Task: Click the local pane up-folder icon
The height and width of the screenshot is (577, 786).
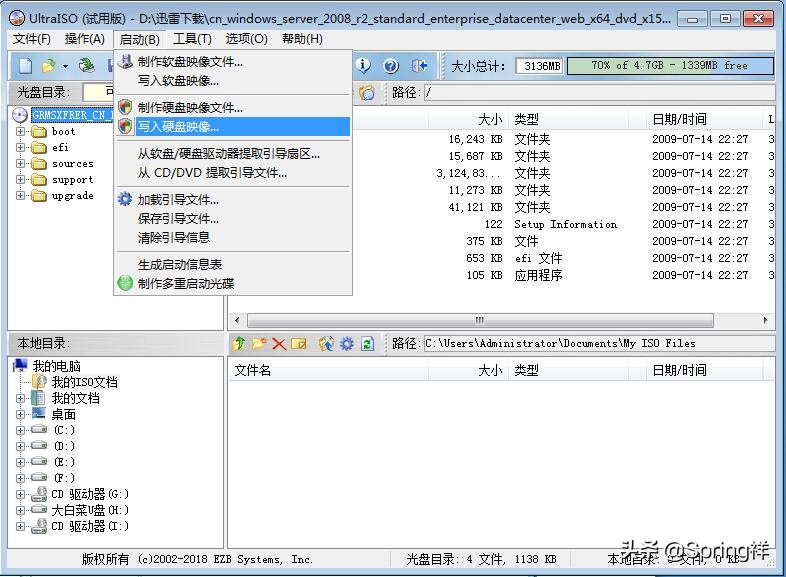Action: 239,343
